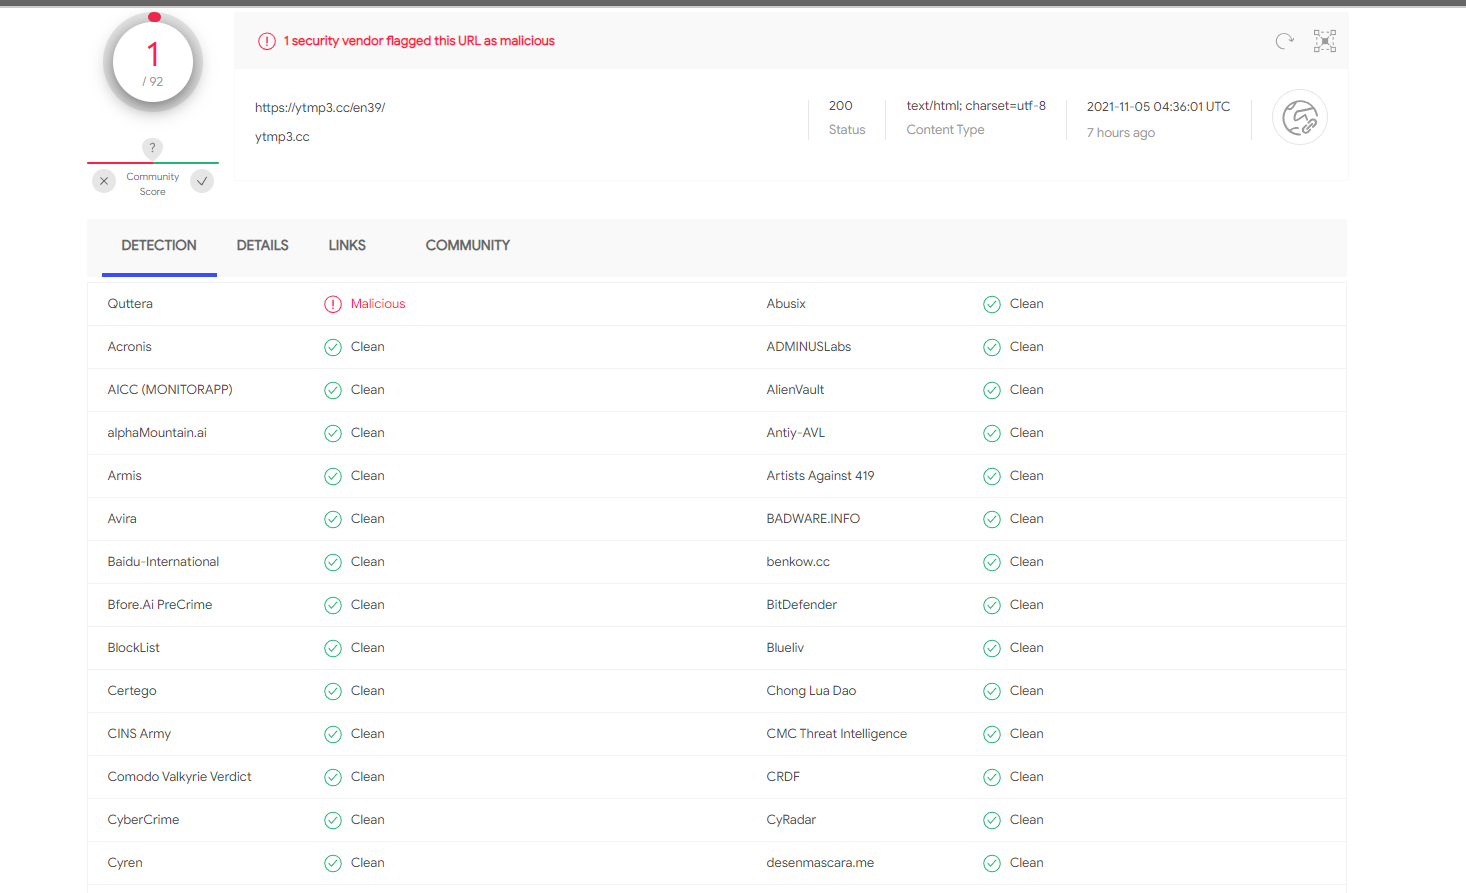Click the Clean verdict for Comodo Valkyrie Verdict
The image size is (1466, 893).
[x=368, y=777]
